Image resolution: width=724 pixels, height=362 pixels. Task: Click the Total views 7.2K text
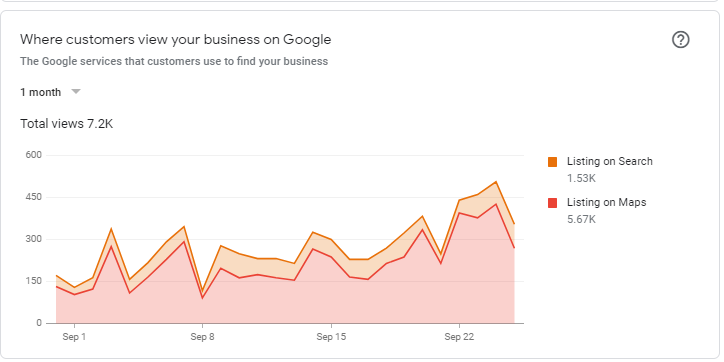coord(66,124)
